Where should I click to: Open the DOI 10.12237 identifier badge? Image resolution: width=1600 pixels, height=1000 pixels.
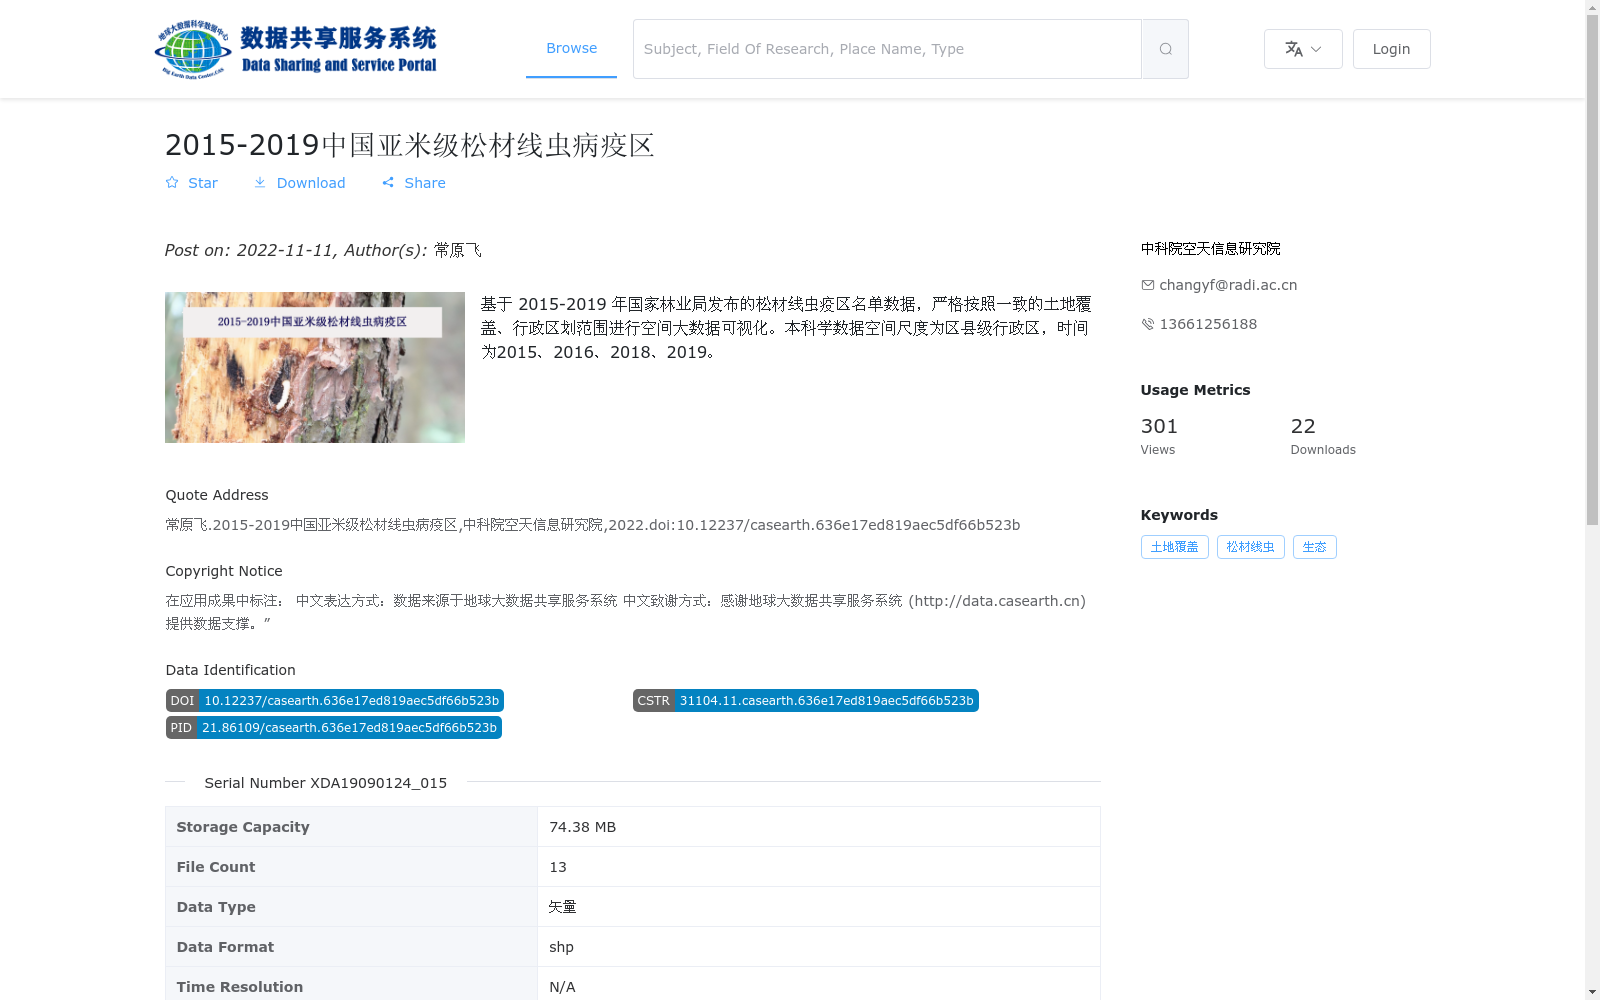coord(335,701)
